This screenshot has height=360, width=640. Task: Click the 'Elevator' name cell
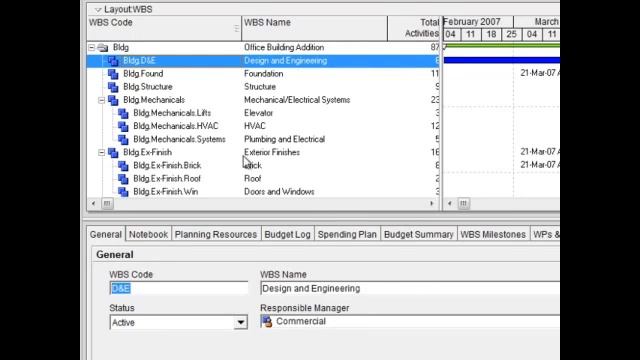click(258, 113)
